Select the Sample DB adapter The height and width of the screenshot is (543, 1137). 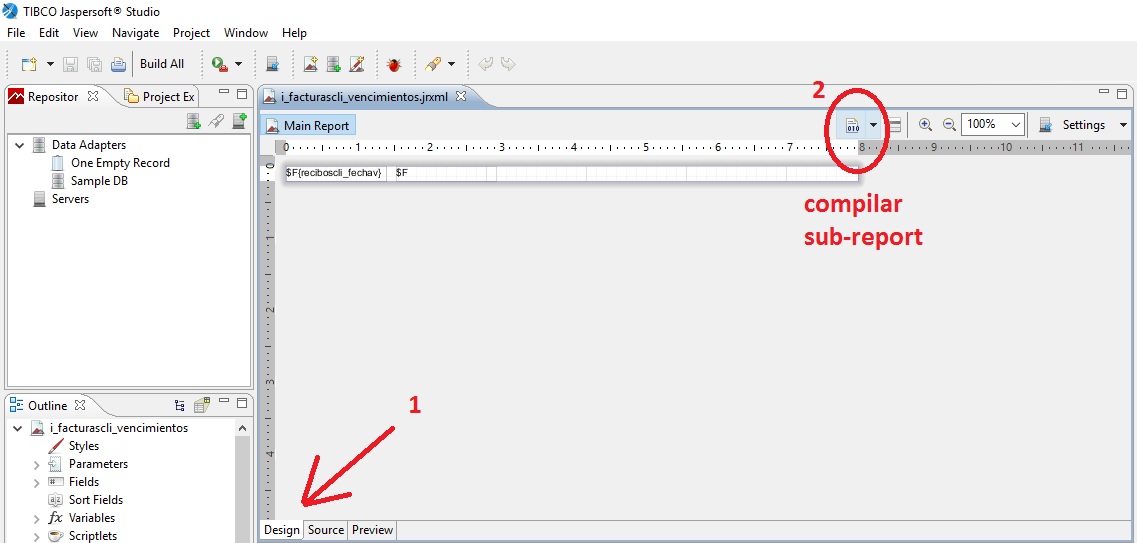coord(99,181)
